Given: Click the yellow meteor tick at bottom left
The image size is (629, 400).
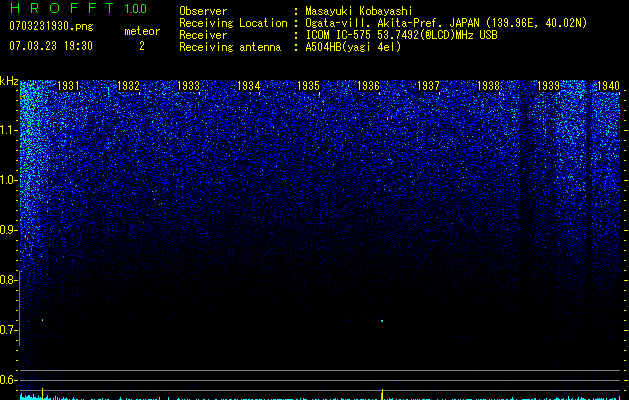Looking at the screenshot, I should click(x=43, y=394).
